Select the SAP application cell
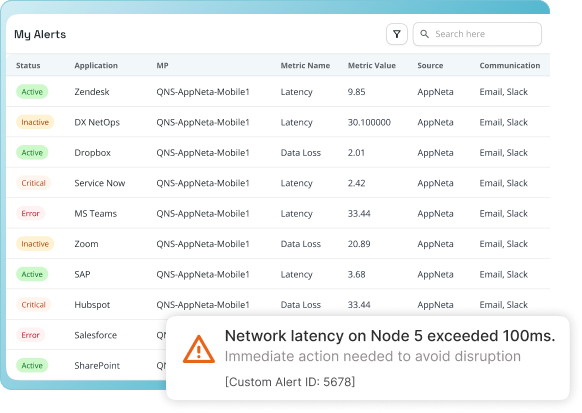The height and width of the screenshot is (413, 582). click(x=82, y=274)
